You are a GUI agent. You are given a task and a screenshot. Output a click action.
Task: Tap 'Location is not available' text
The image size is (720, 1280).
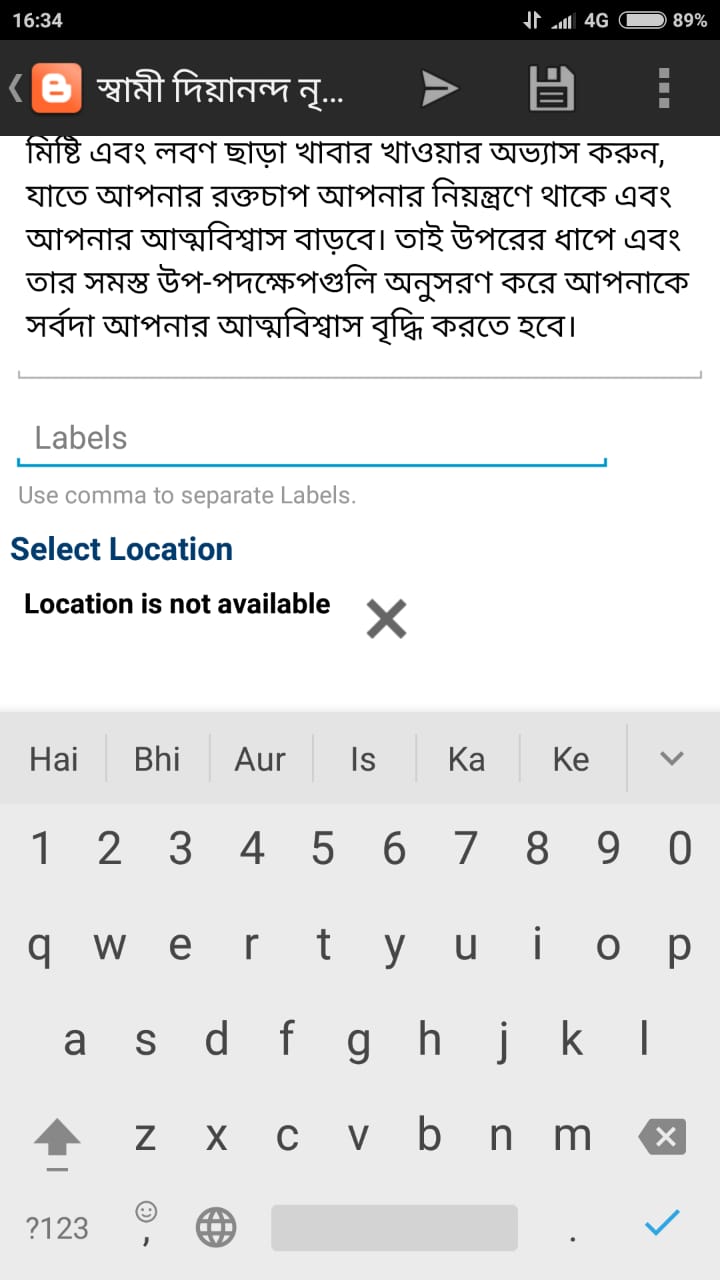point(177,604)
